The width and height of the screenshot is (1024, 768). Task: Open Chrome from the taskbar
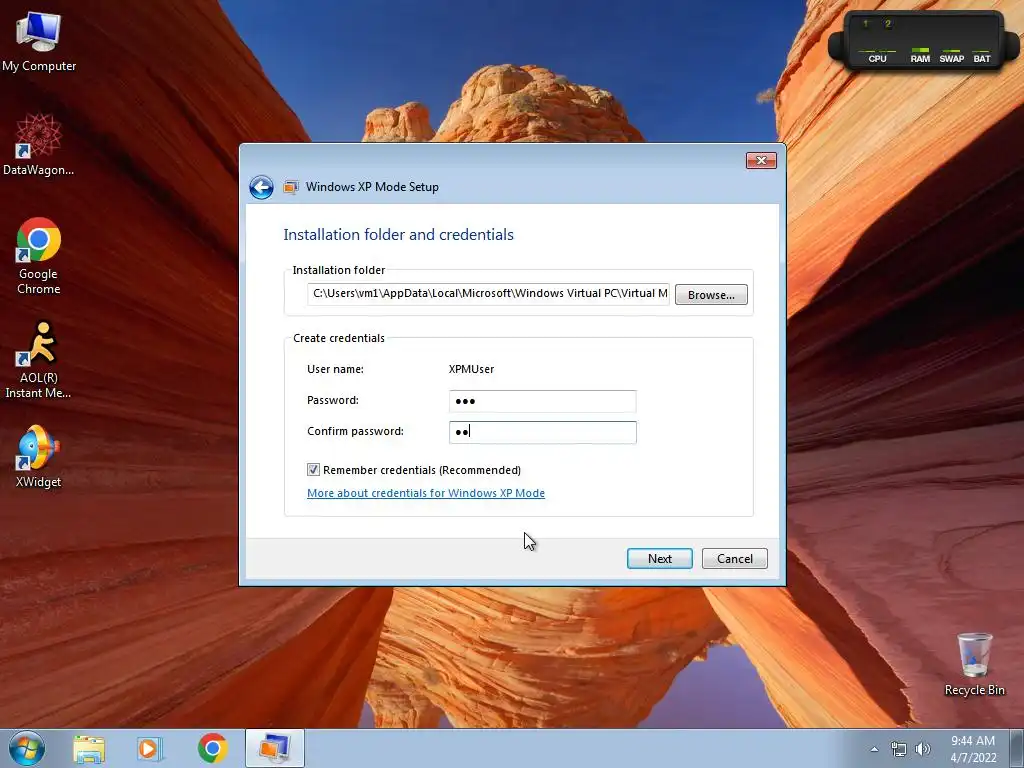212,748
